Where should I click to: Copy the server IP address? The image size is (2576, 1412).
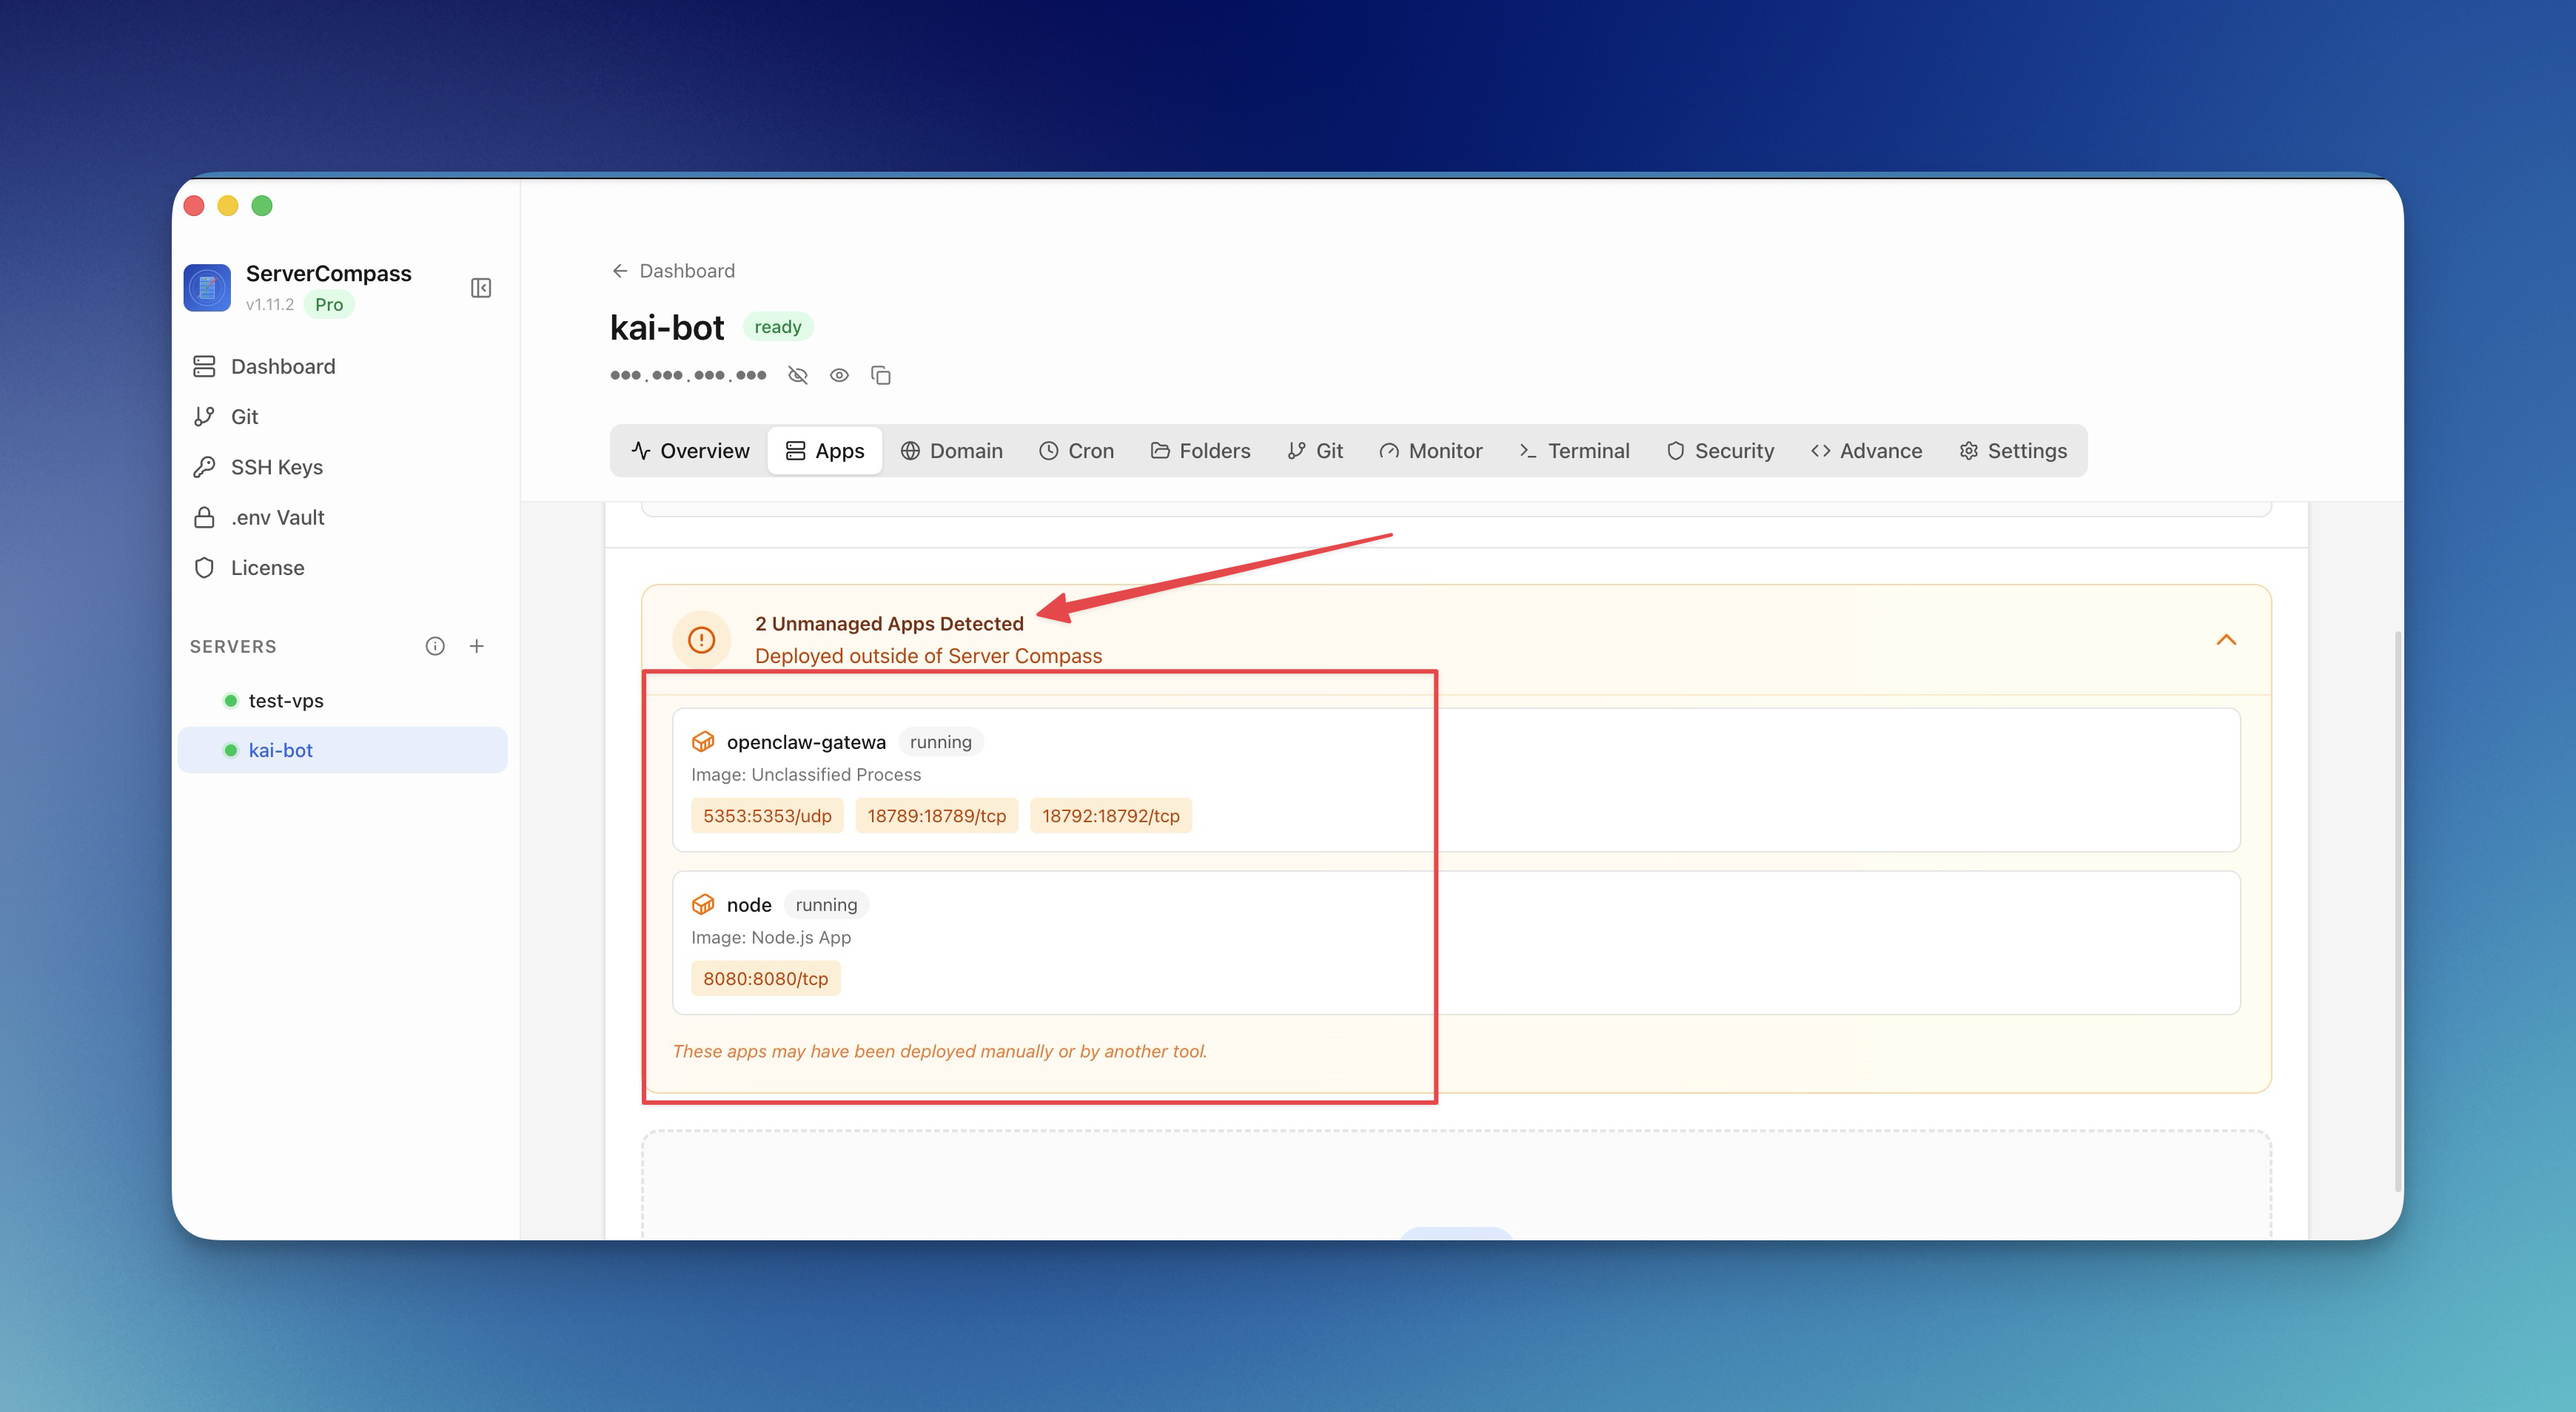point(880,375)
